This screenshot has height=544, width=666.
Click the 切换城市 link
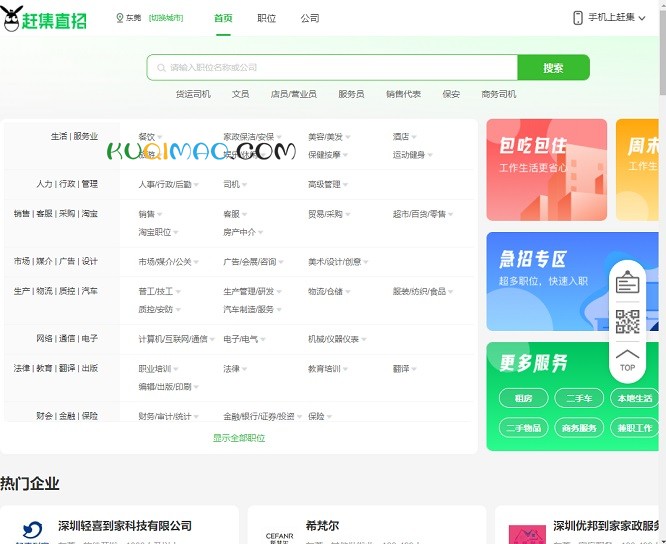(166, 18)
